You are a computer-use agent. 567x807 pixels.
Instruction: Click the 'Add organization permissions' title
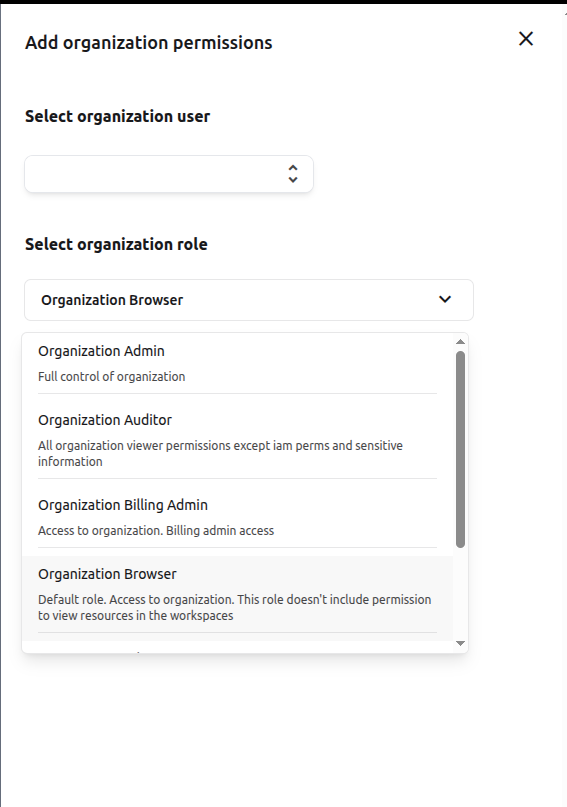point(149,43)
